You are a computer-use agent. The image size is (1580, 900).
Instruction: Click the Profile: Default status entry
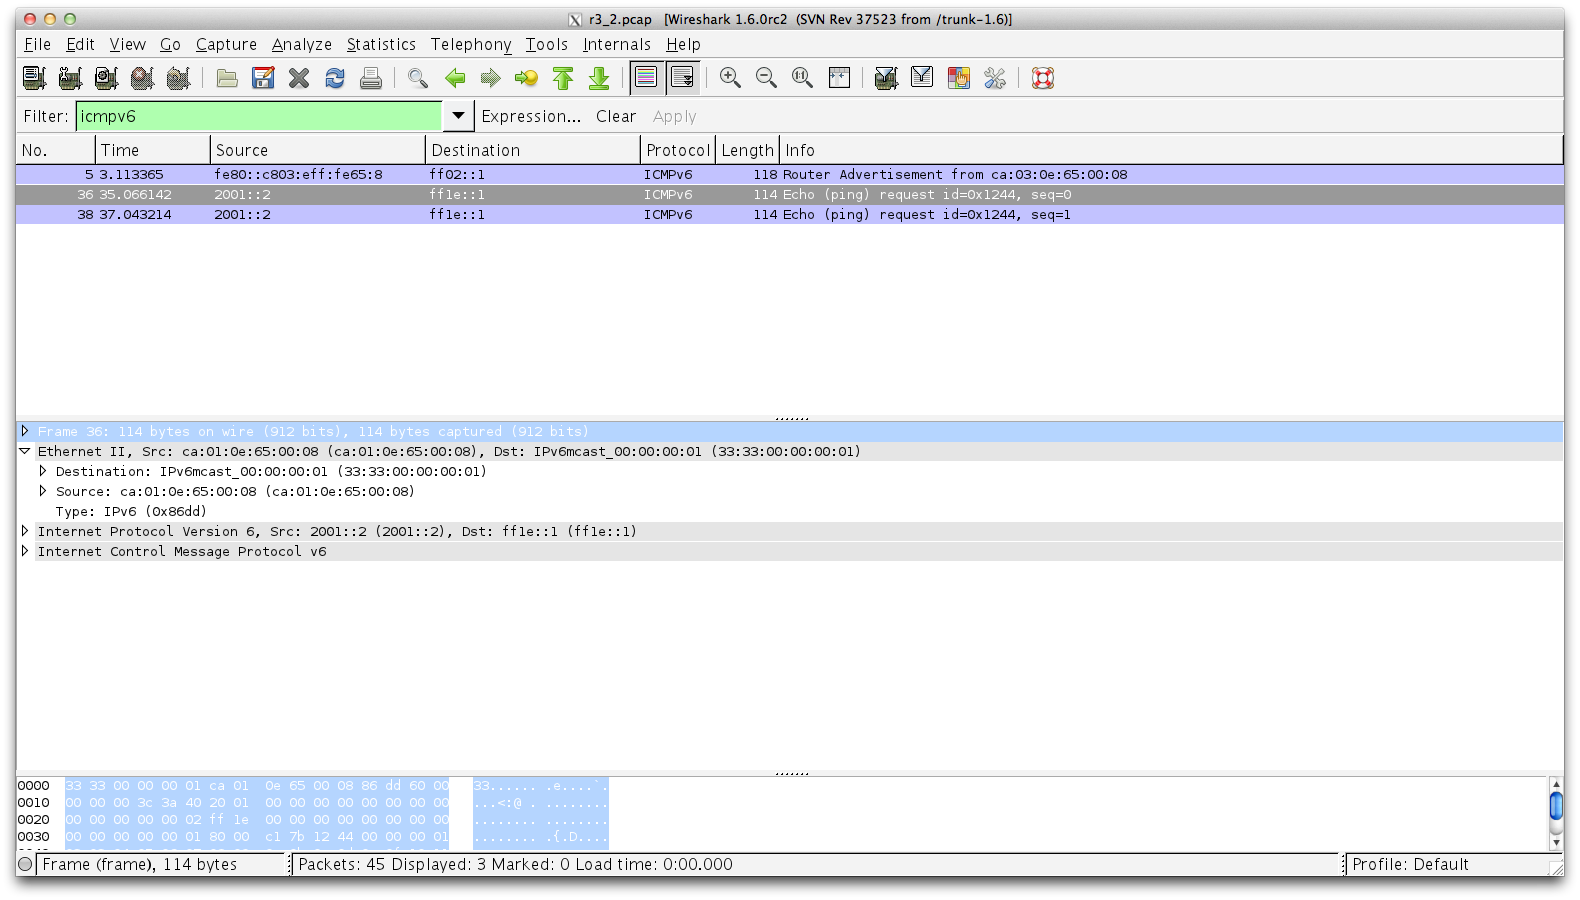point(1410,864)
